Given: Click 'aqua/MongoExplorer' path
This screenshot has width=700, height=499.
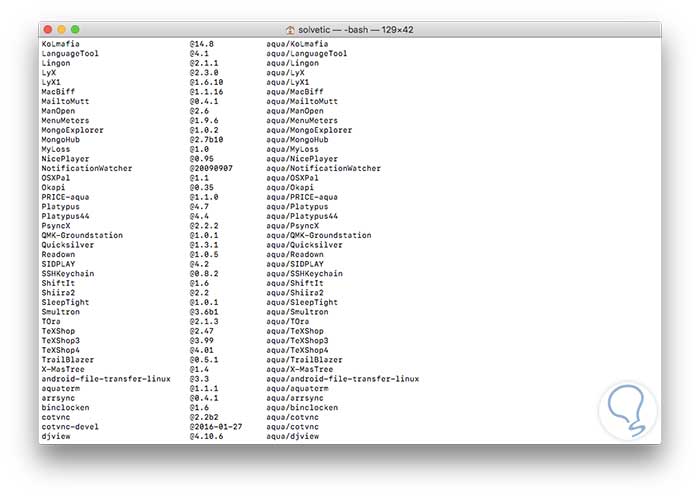Looking at the screenshot, I should pos(309,130).
